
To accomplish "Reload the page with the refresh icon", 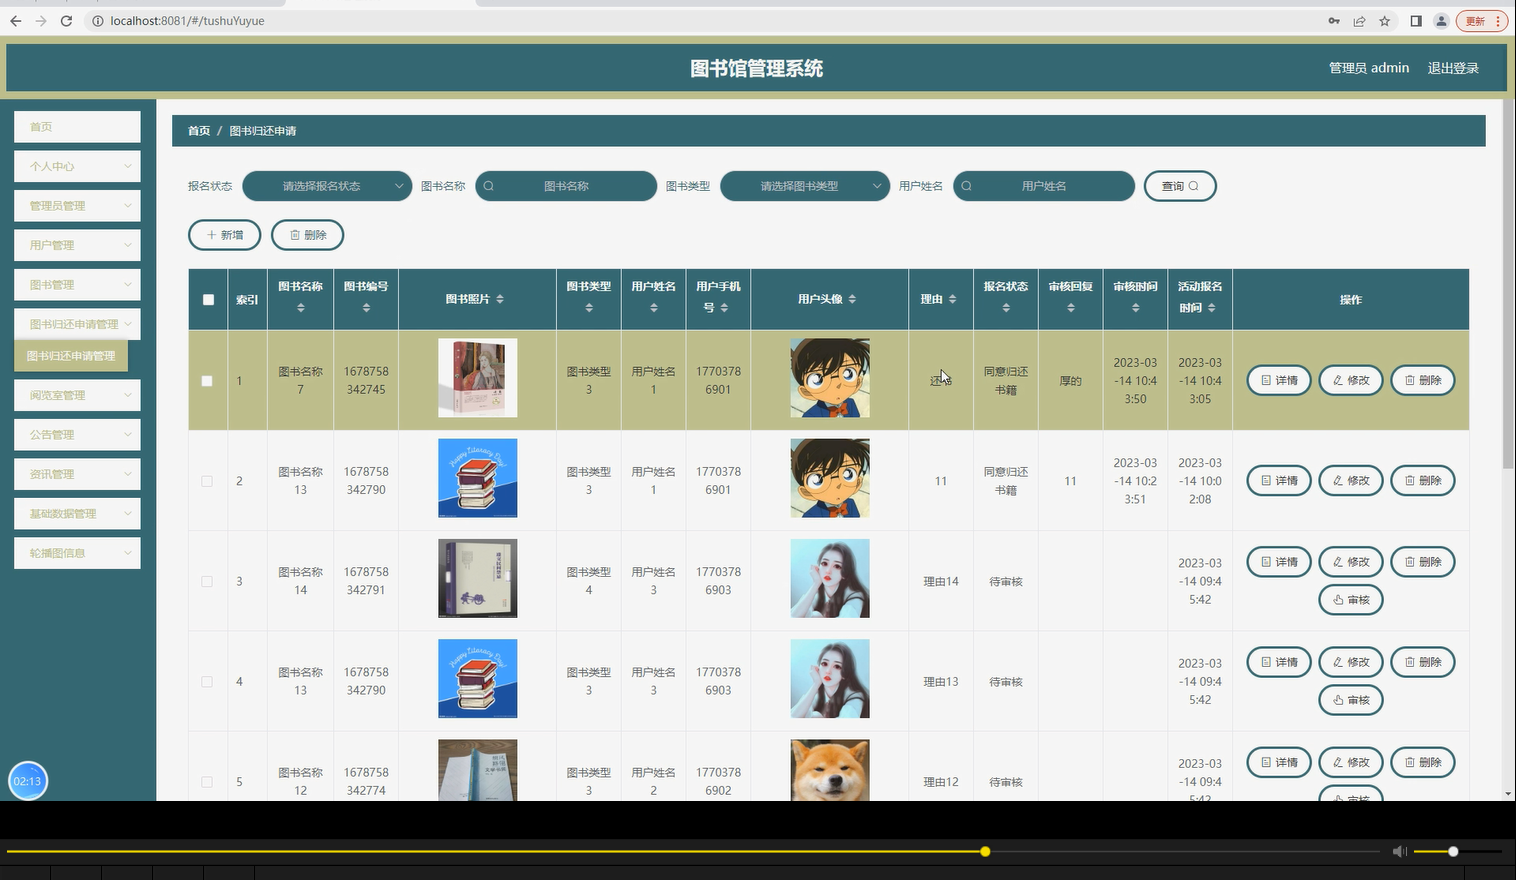I will pos(66,21).
